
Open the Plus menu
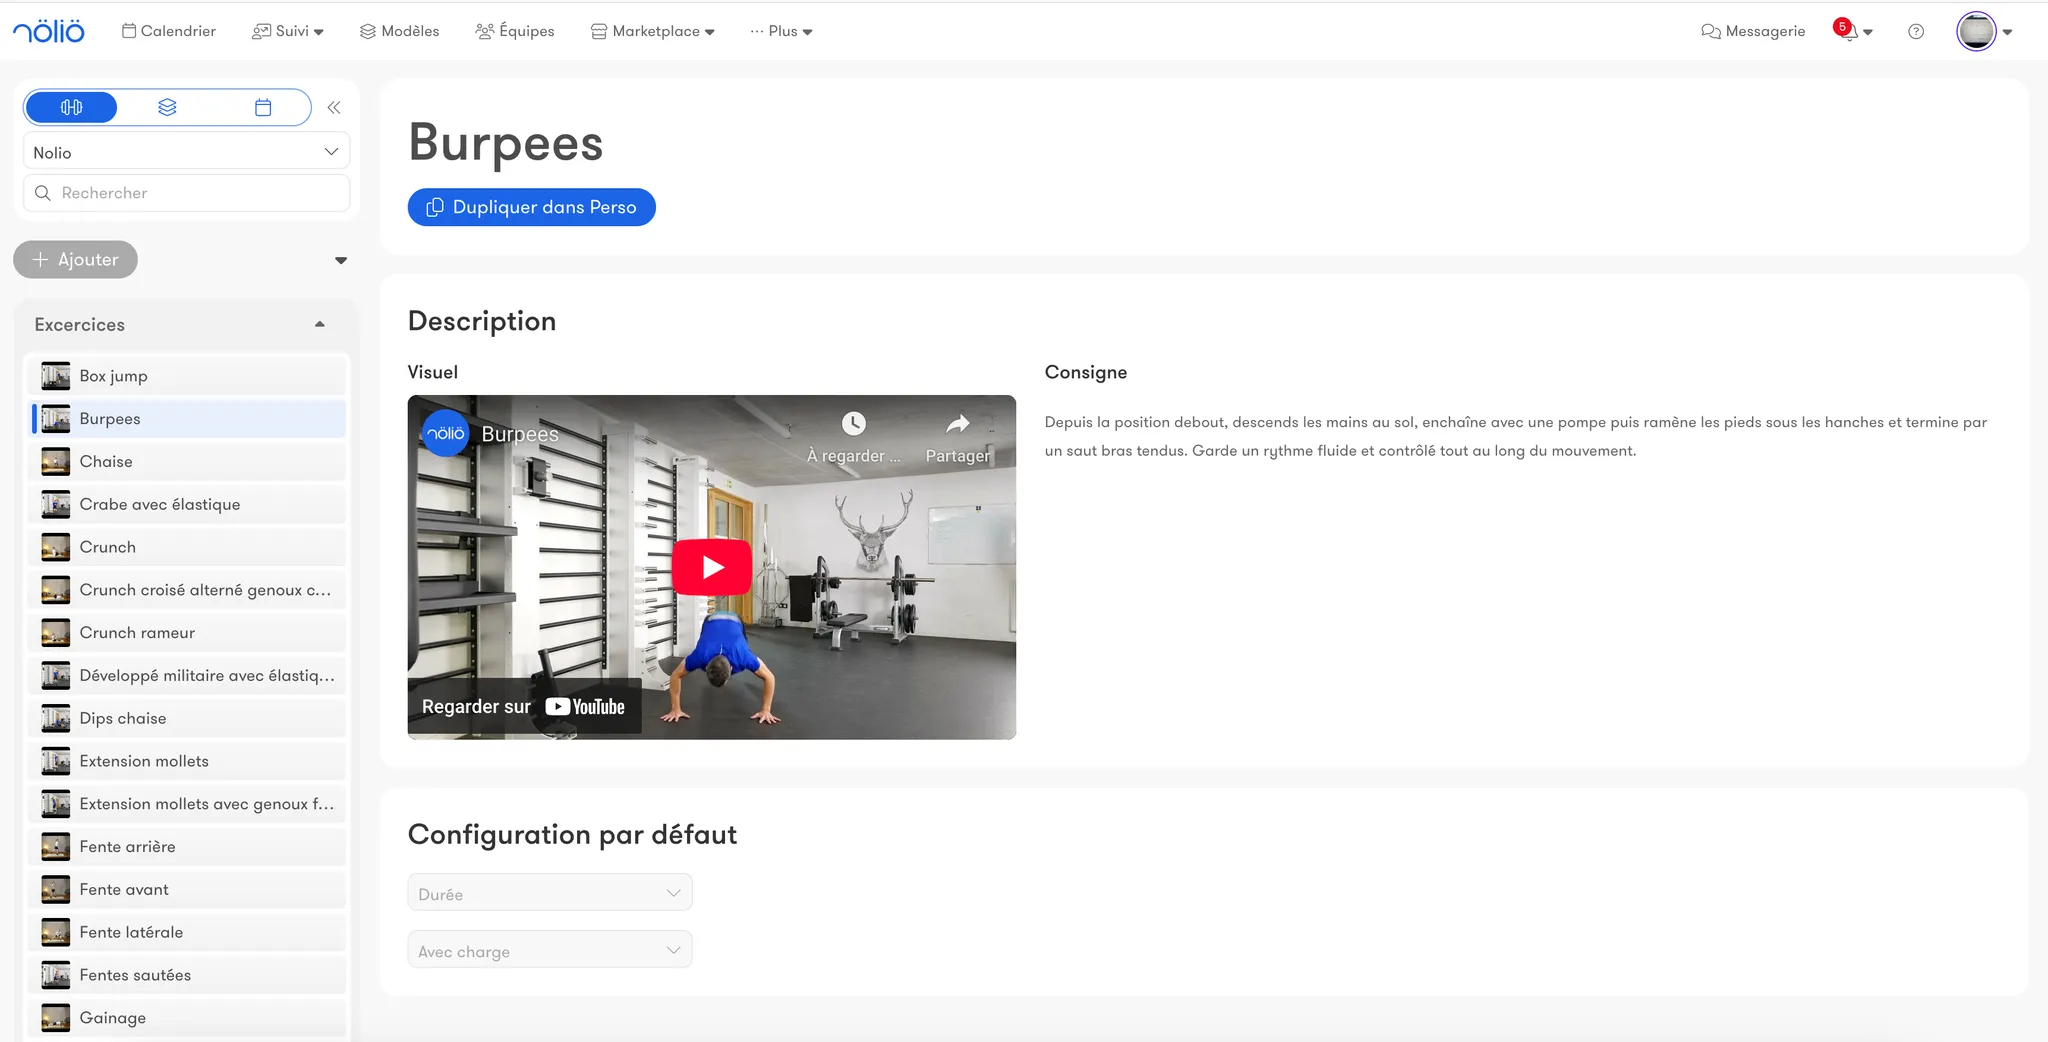tap(781, 31)
